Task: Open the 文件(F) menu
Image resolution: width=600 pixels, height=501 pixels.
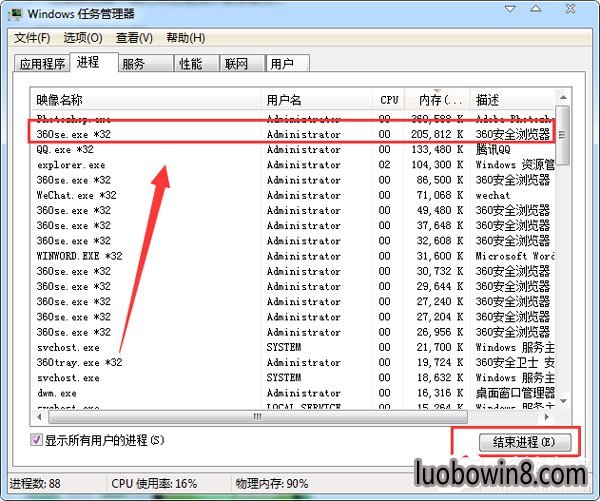Action: [x=32, y=38]
